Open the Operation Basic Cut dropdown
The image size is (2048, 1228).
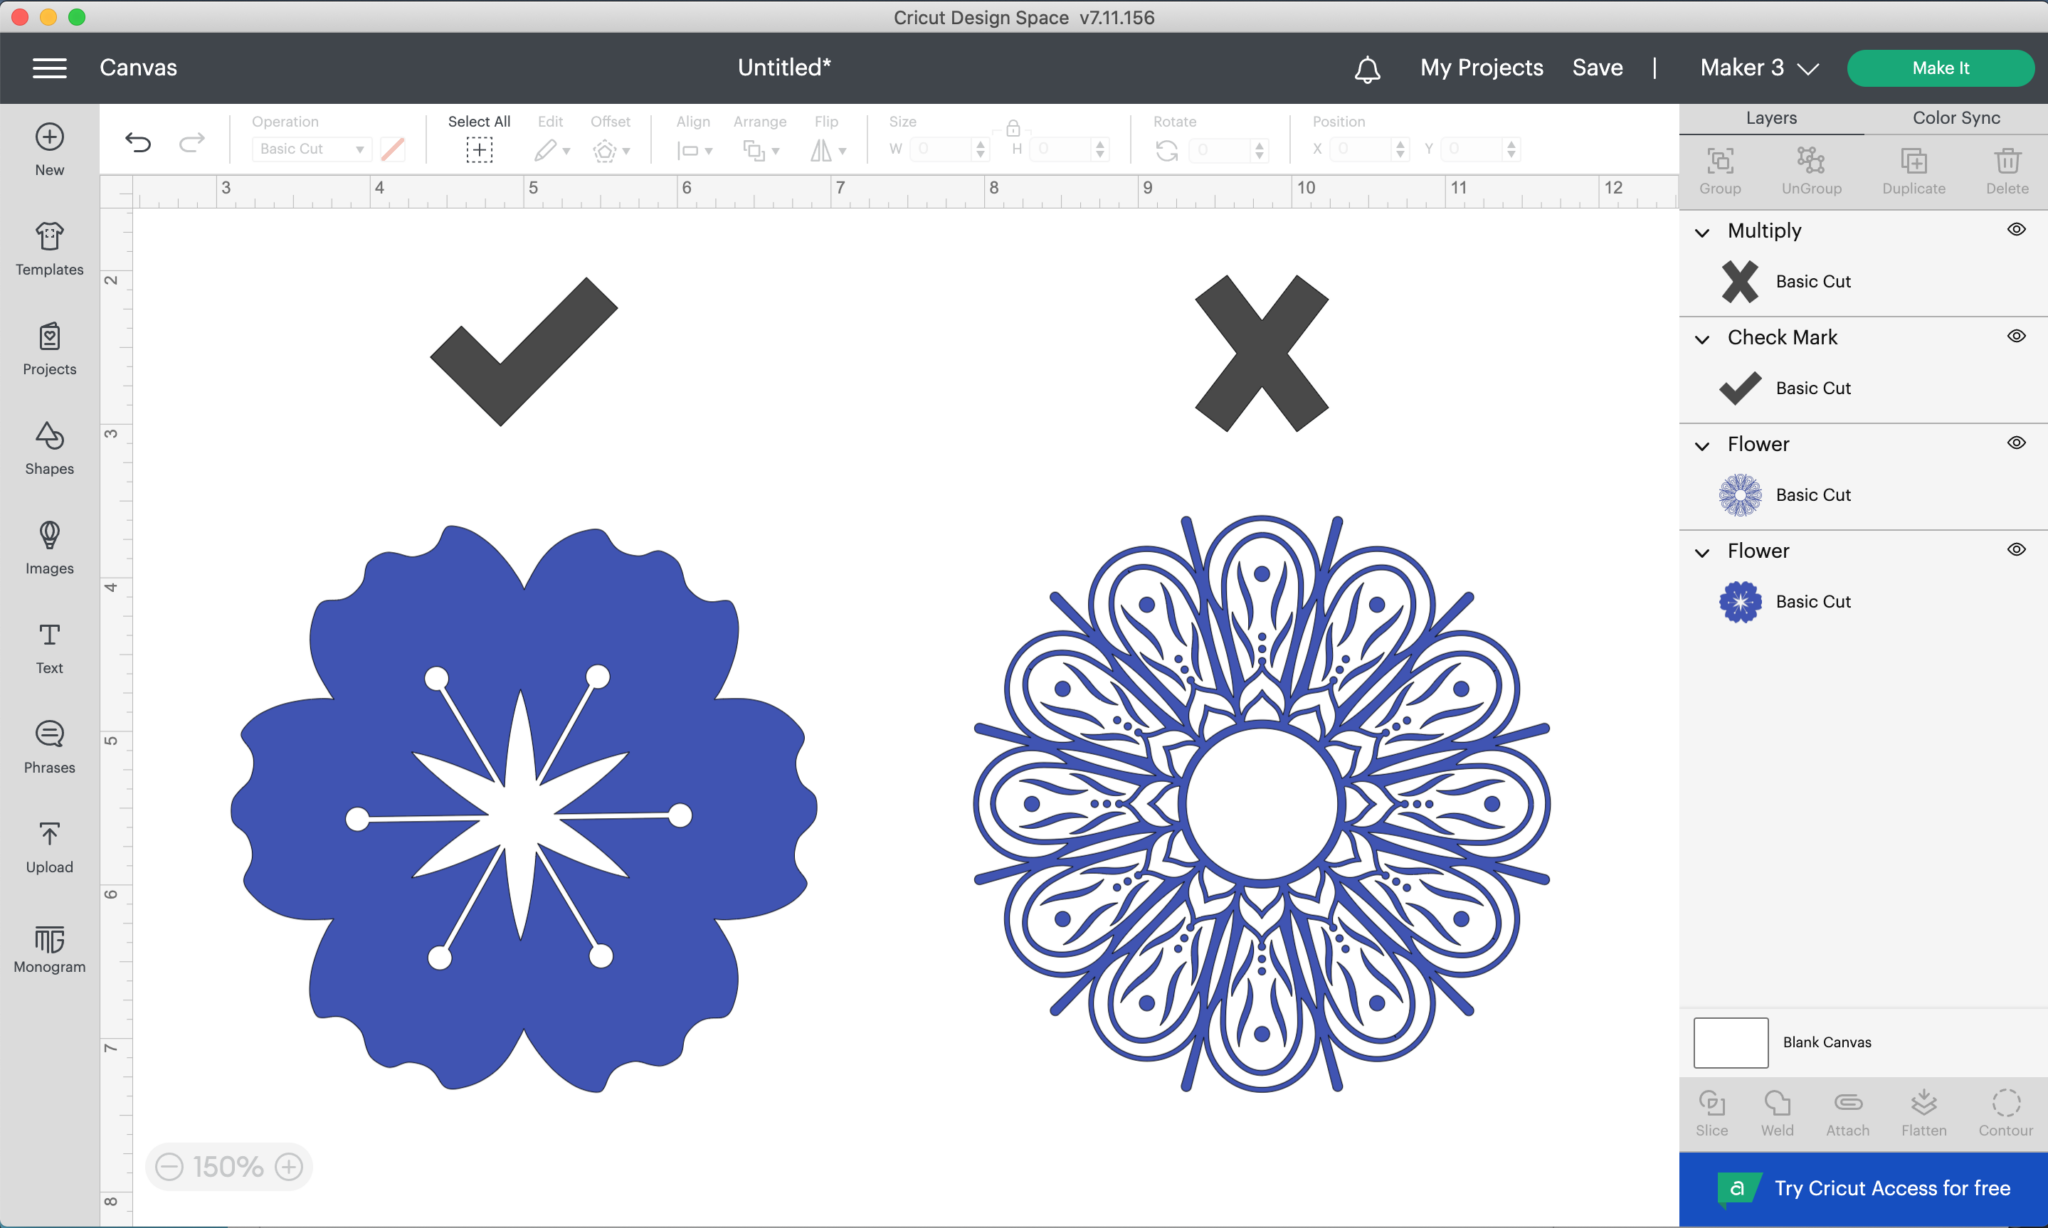pos(311,149)
